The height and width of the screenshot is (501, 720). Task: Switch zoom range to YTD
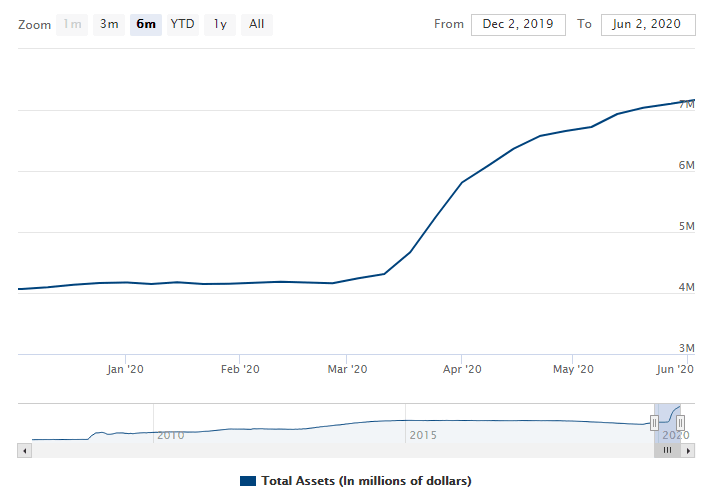tap(182, 24)
